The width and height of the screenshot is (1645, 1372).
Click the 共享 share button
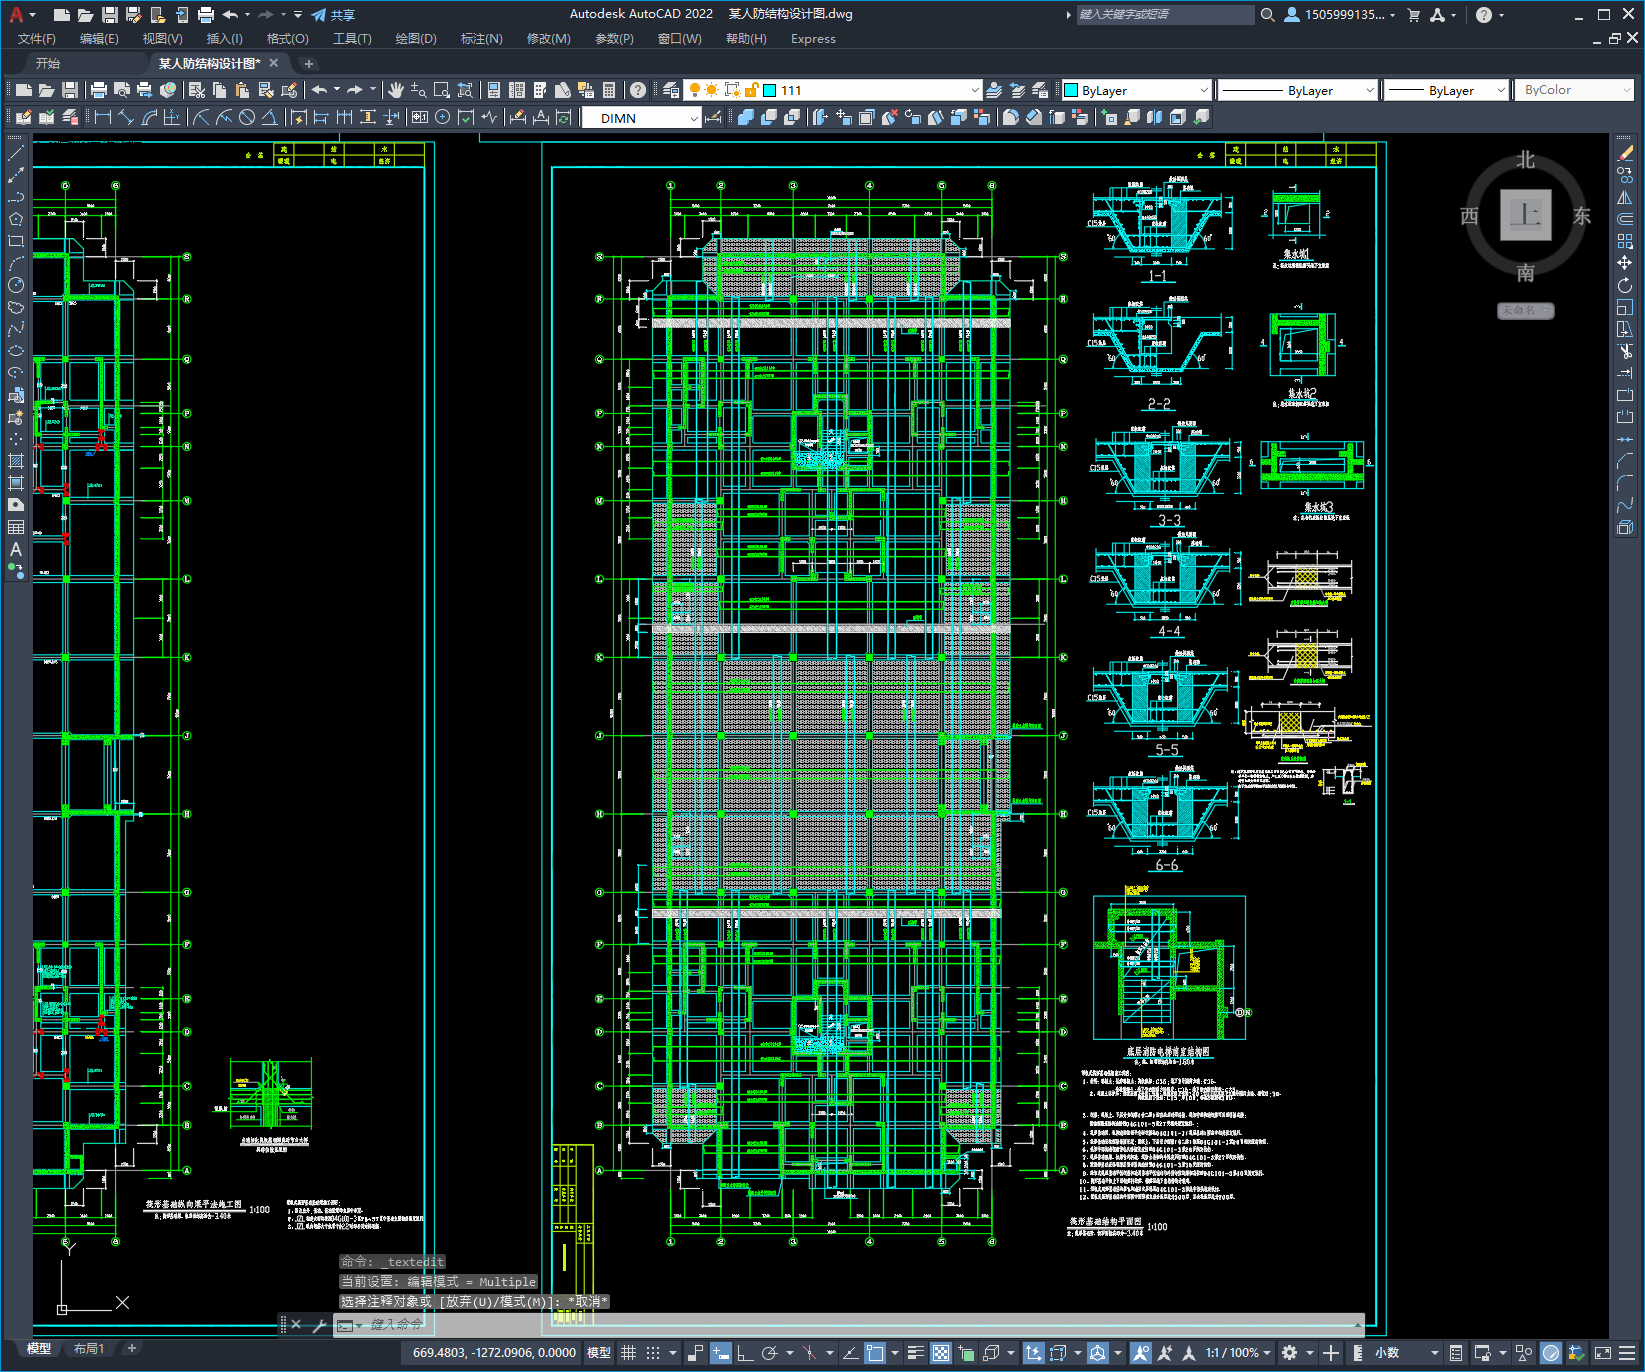click(333, 15)
